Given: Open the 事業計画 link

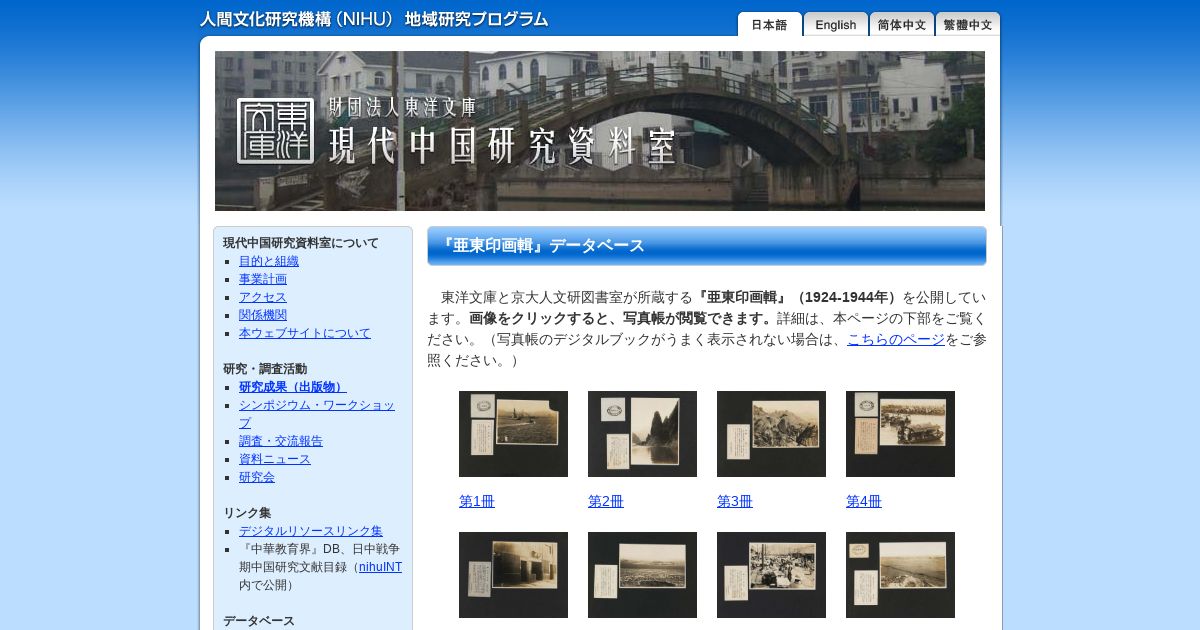Looking at the screenshot, I should 263,279.
